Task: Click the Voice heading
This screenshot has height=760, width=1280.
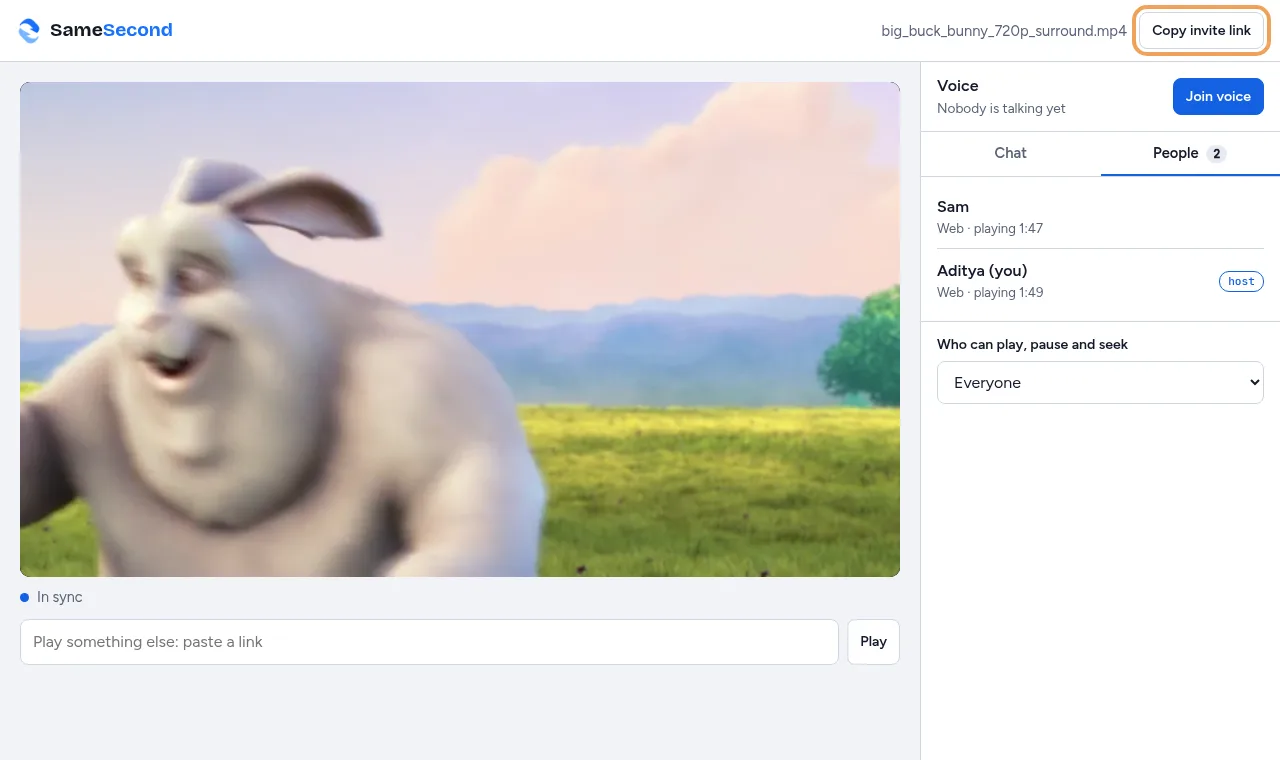Action: 958,86
